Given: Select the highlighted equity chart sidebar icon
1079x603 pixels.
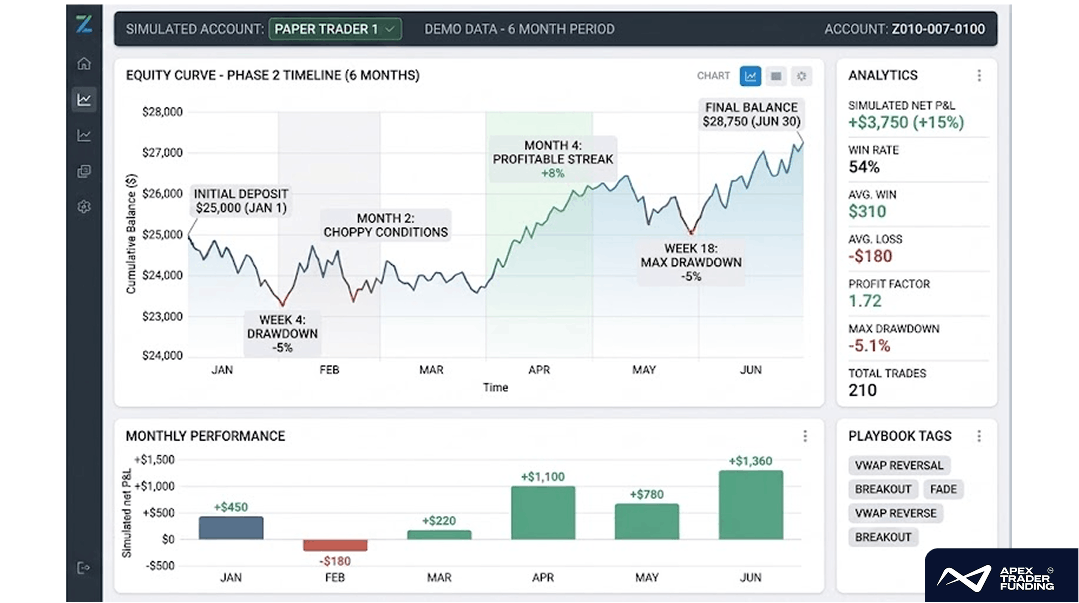Looking at the screenshot, I should [x=84, y=100].
